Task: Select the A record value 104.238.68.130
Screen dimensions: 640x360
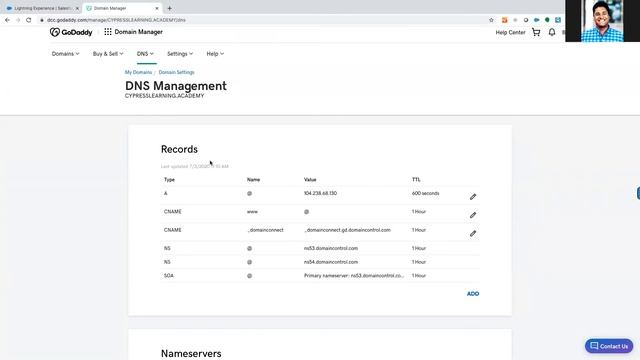Action: [320, 193]
